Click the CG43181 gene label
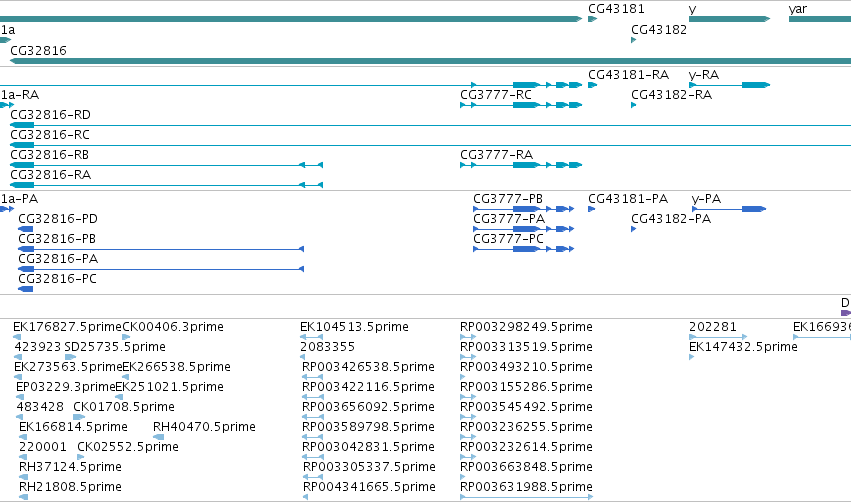The image size is (851, 502). click(x=616, y=9)
